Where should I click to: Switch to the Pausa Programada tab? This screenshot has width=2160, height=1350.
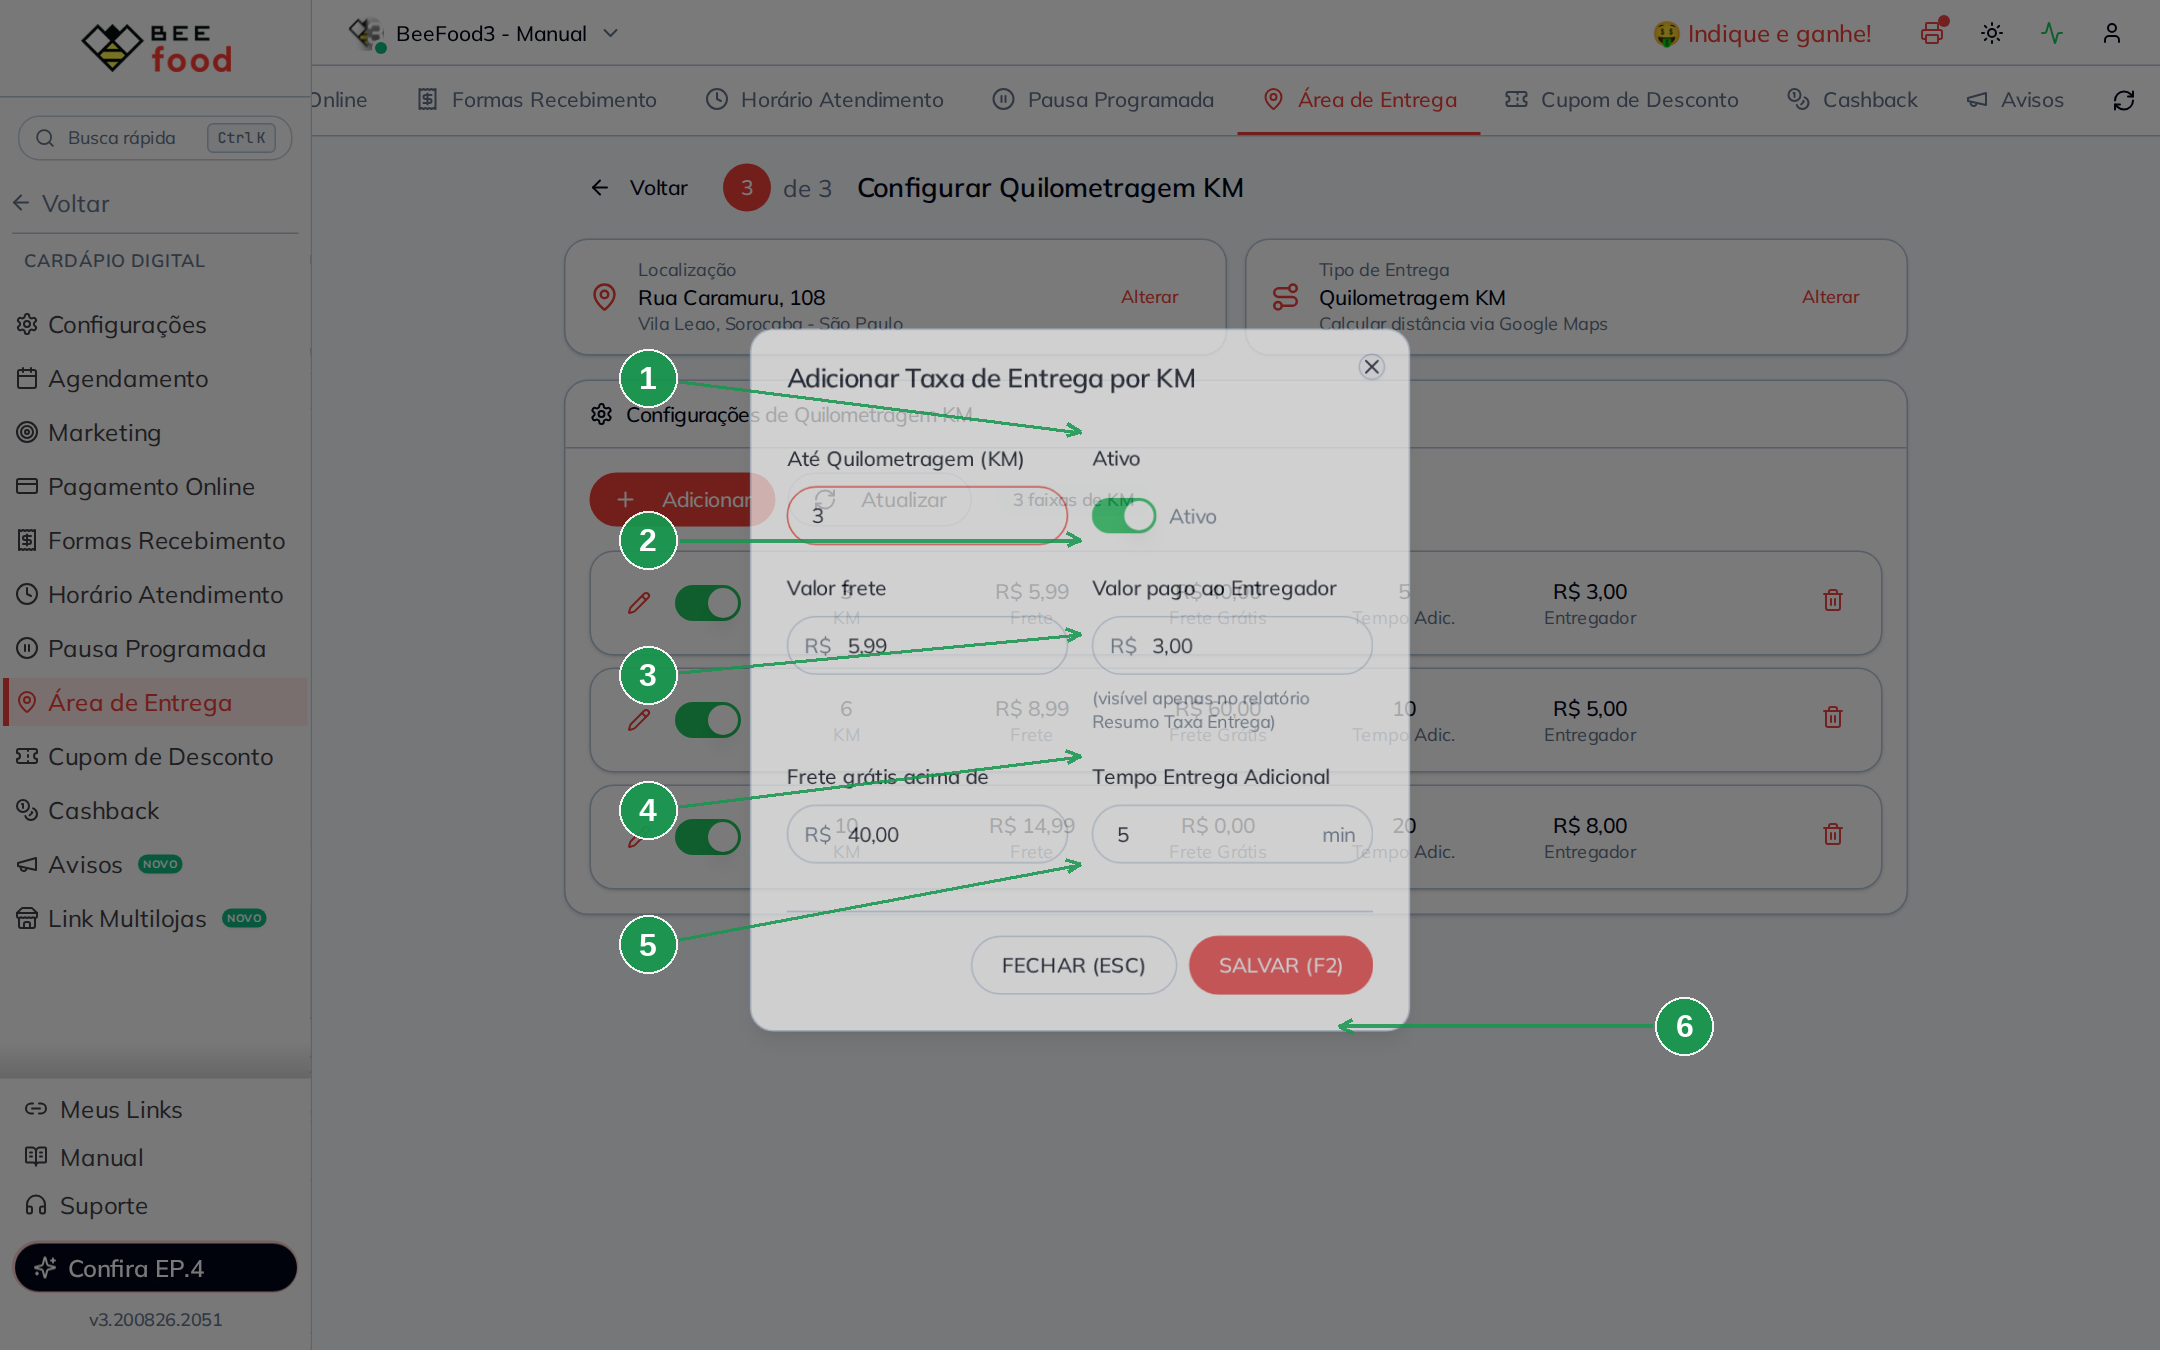[x=1103, y=100]
